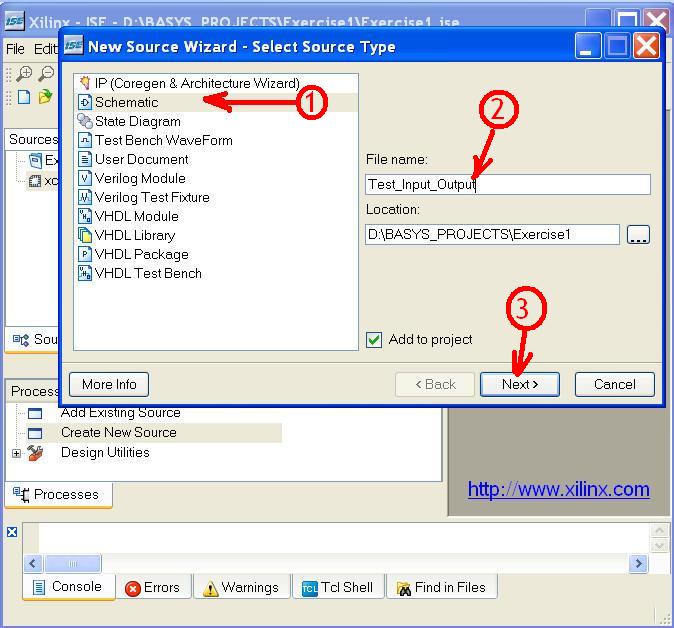Pick the State Diagram source type
The width and height of the screenshot is (674, 628).
tap(129, 121)
